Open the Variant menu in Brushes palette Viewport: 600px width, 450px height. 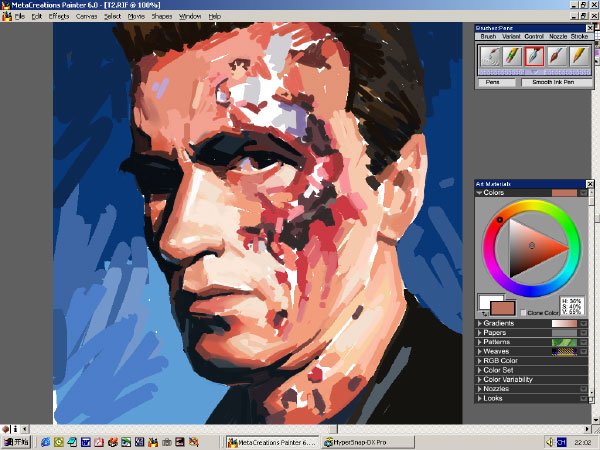511,36
